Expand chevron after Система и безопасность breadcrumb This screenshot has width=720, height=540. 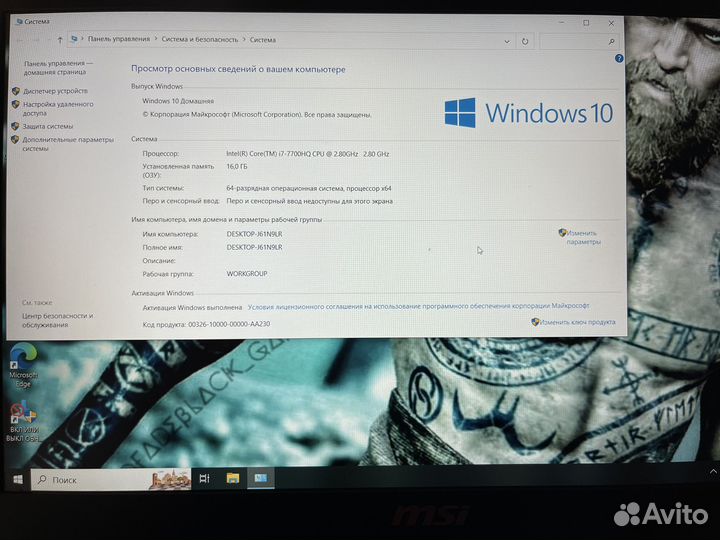(243, 40)
